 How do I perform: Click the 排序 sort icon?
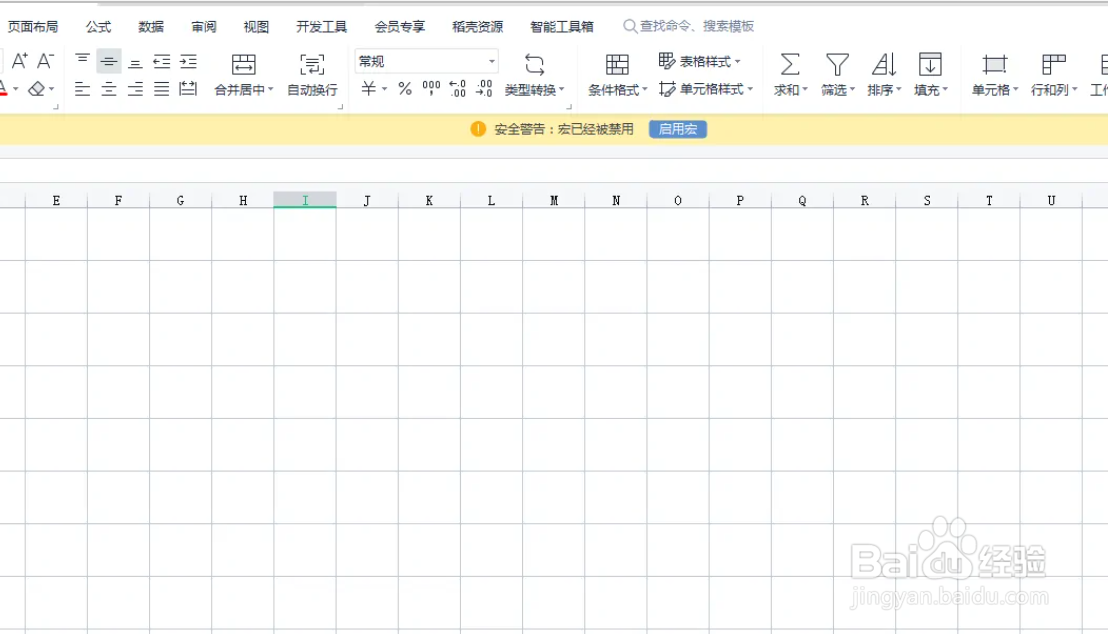884,64
